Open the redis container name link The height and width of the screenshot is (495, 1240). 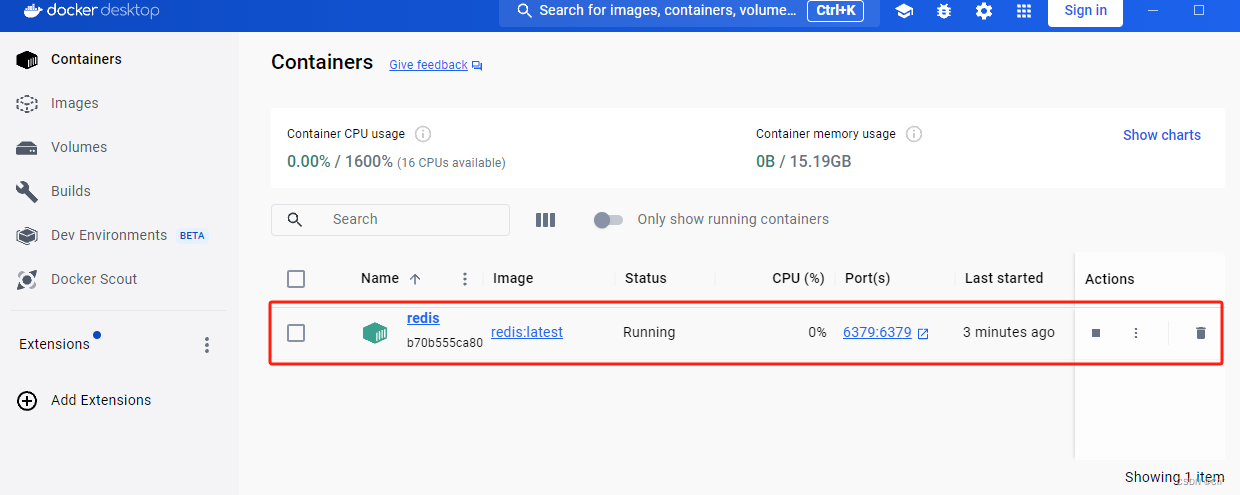(x=423, y=318)
